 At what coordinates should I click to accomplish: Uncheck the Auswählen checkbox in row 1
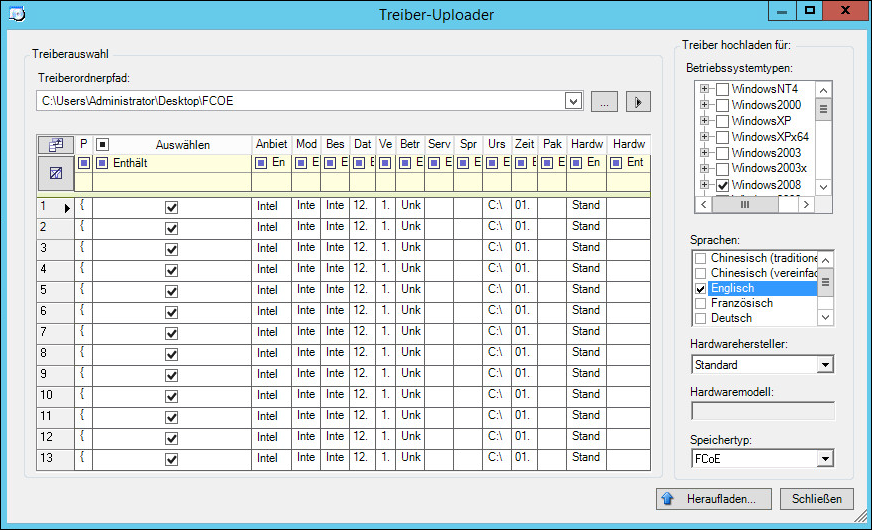[x=171, y=207]
